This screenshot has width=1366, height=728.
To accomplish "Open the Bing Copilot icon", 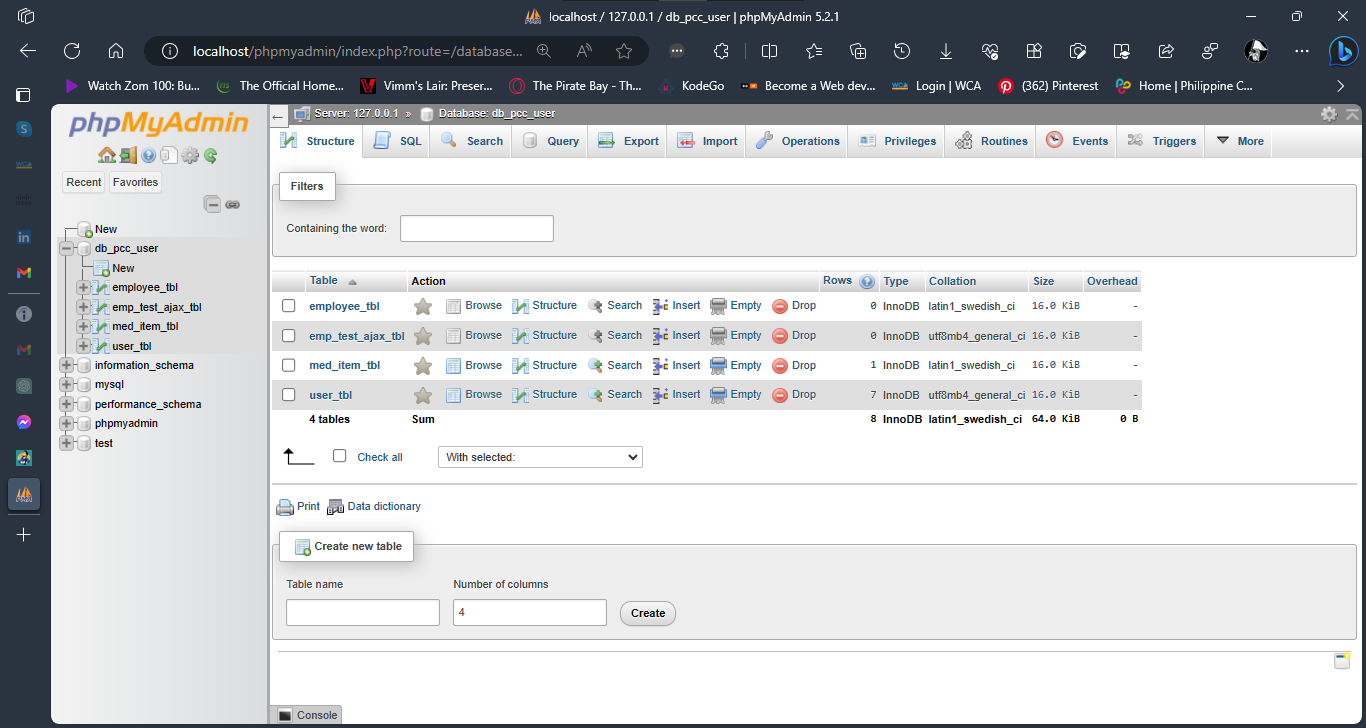I will (x=1342, y=51).
